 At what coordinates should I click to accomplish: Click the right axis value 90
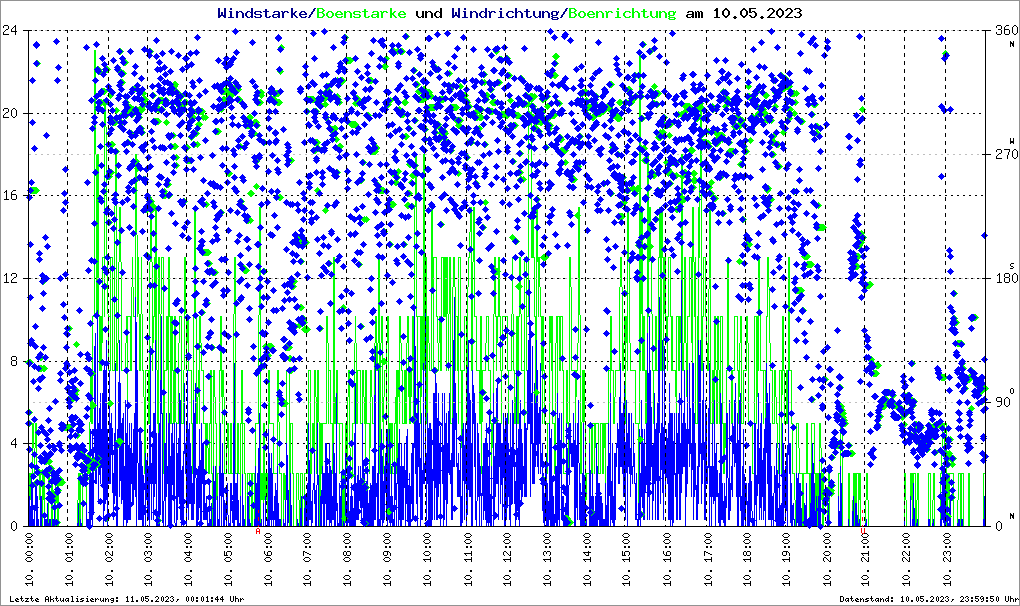(1002, 402)
